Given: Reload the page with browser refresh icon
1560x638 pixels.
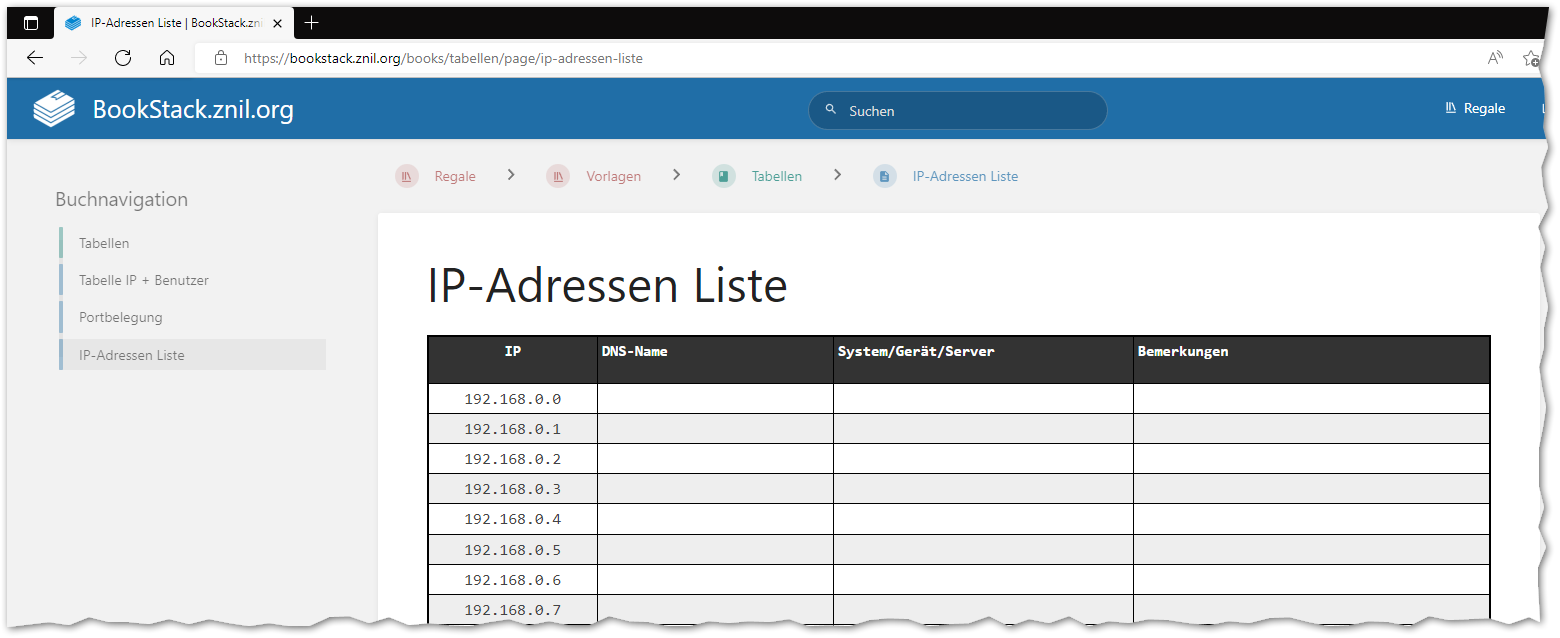Looking at the screenshot, I should coord(123,58).
